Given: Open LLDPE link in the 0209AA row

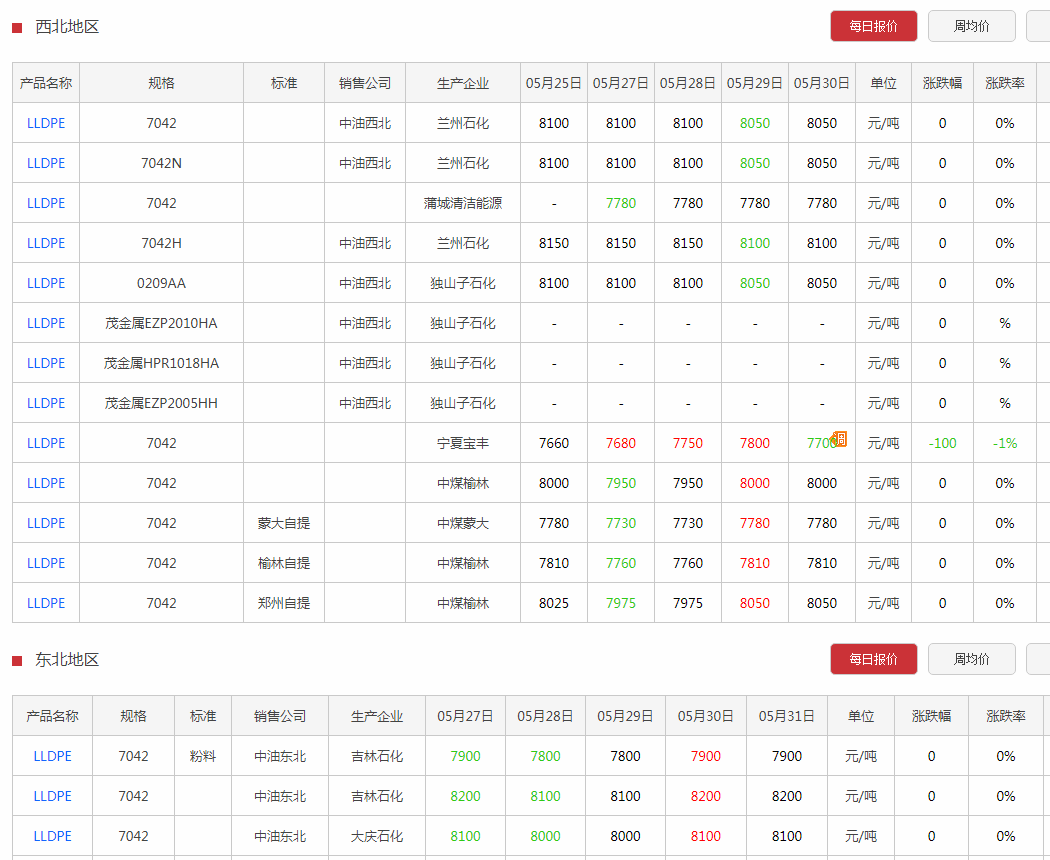Looking at the screenshot, I should [46, 283].
